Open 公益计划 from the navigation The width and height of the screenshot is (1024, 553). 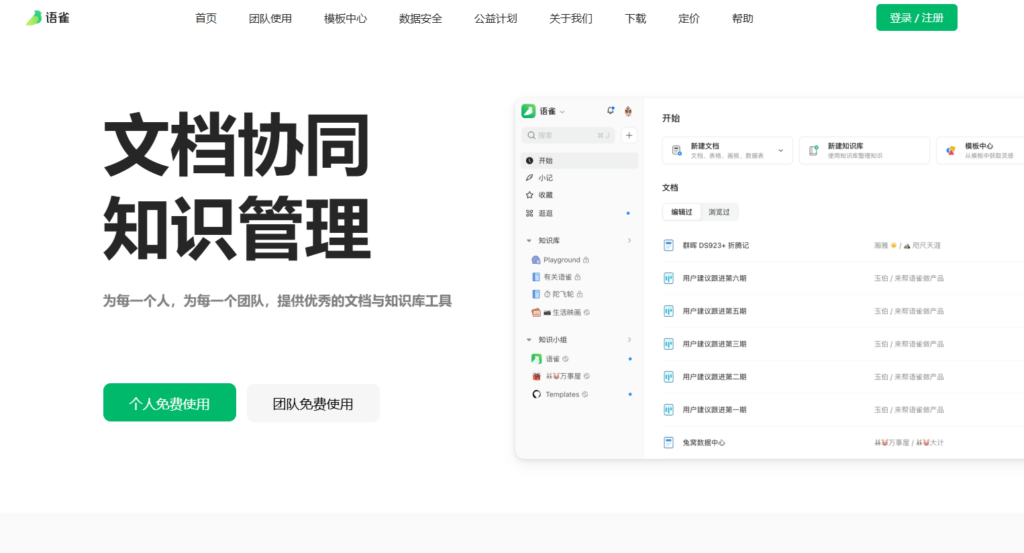coord(495,18)
